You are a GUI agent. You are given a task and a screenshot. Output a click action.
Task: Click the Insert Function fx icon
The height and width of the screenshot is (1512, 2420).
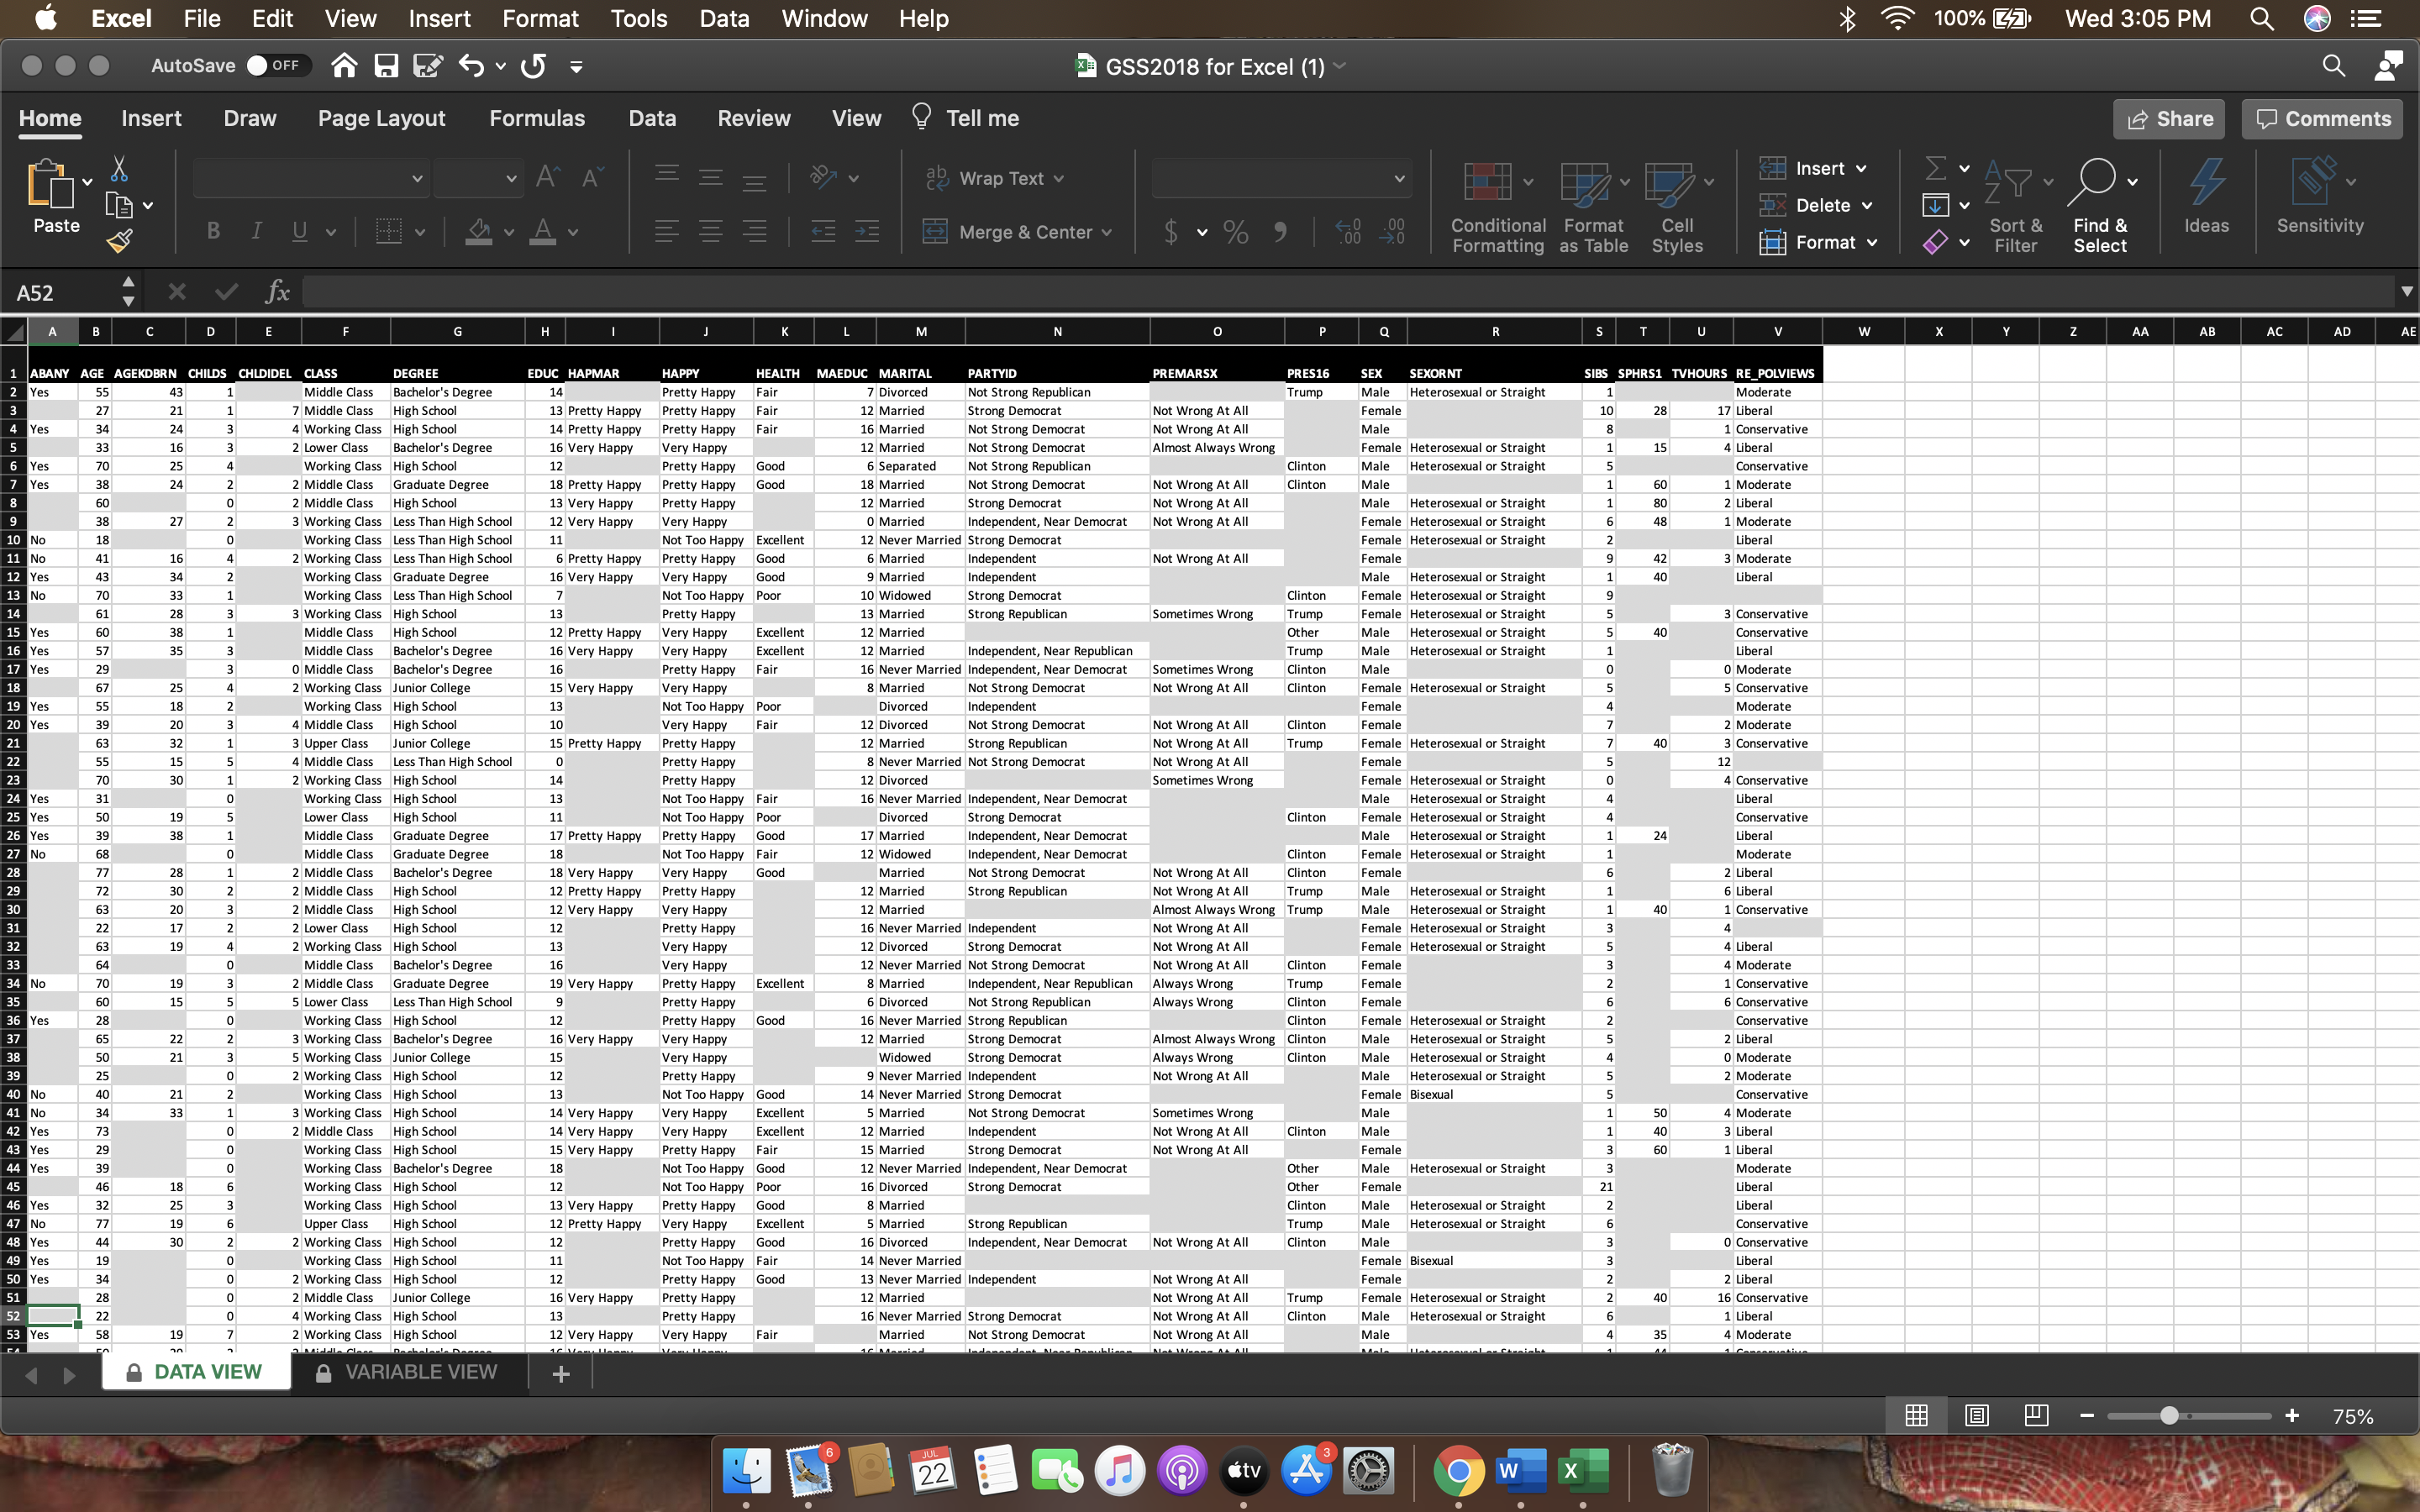point(277,292)
